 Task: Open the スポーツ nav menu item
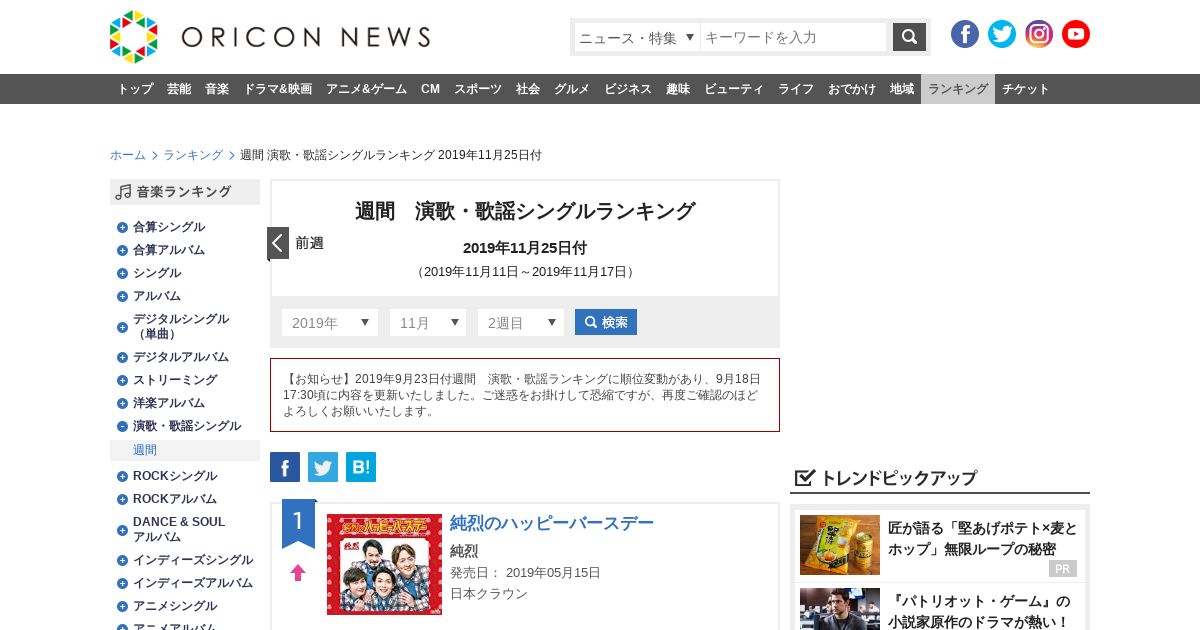(x=478, y=89)
